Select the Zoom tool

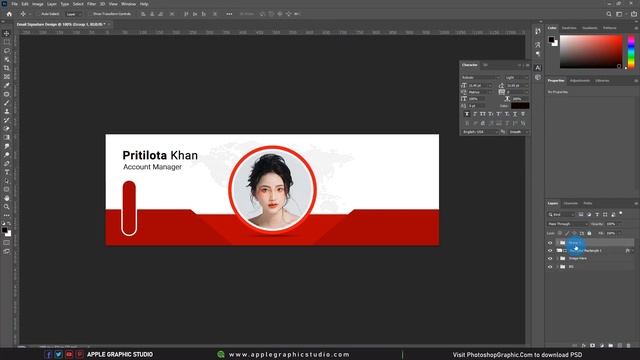click(7, 207)
